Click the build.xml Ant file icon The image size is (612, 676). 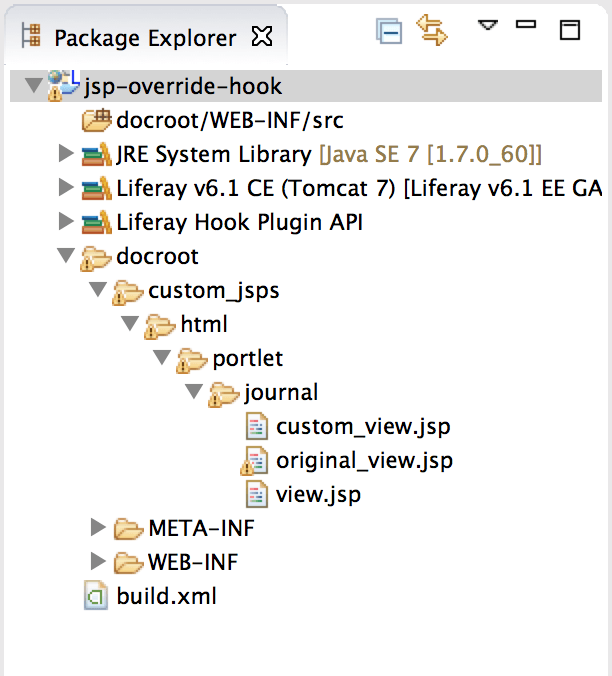[97, 597]
